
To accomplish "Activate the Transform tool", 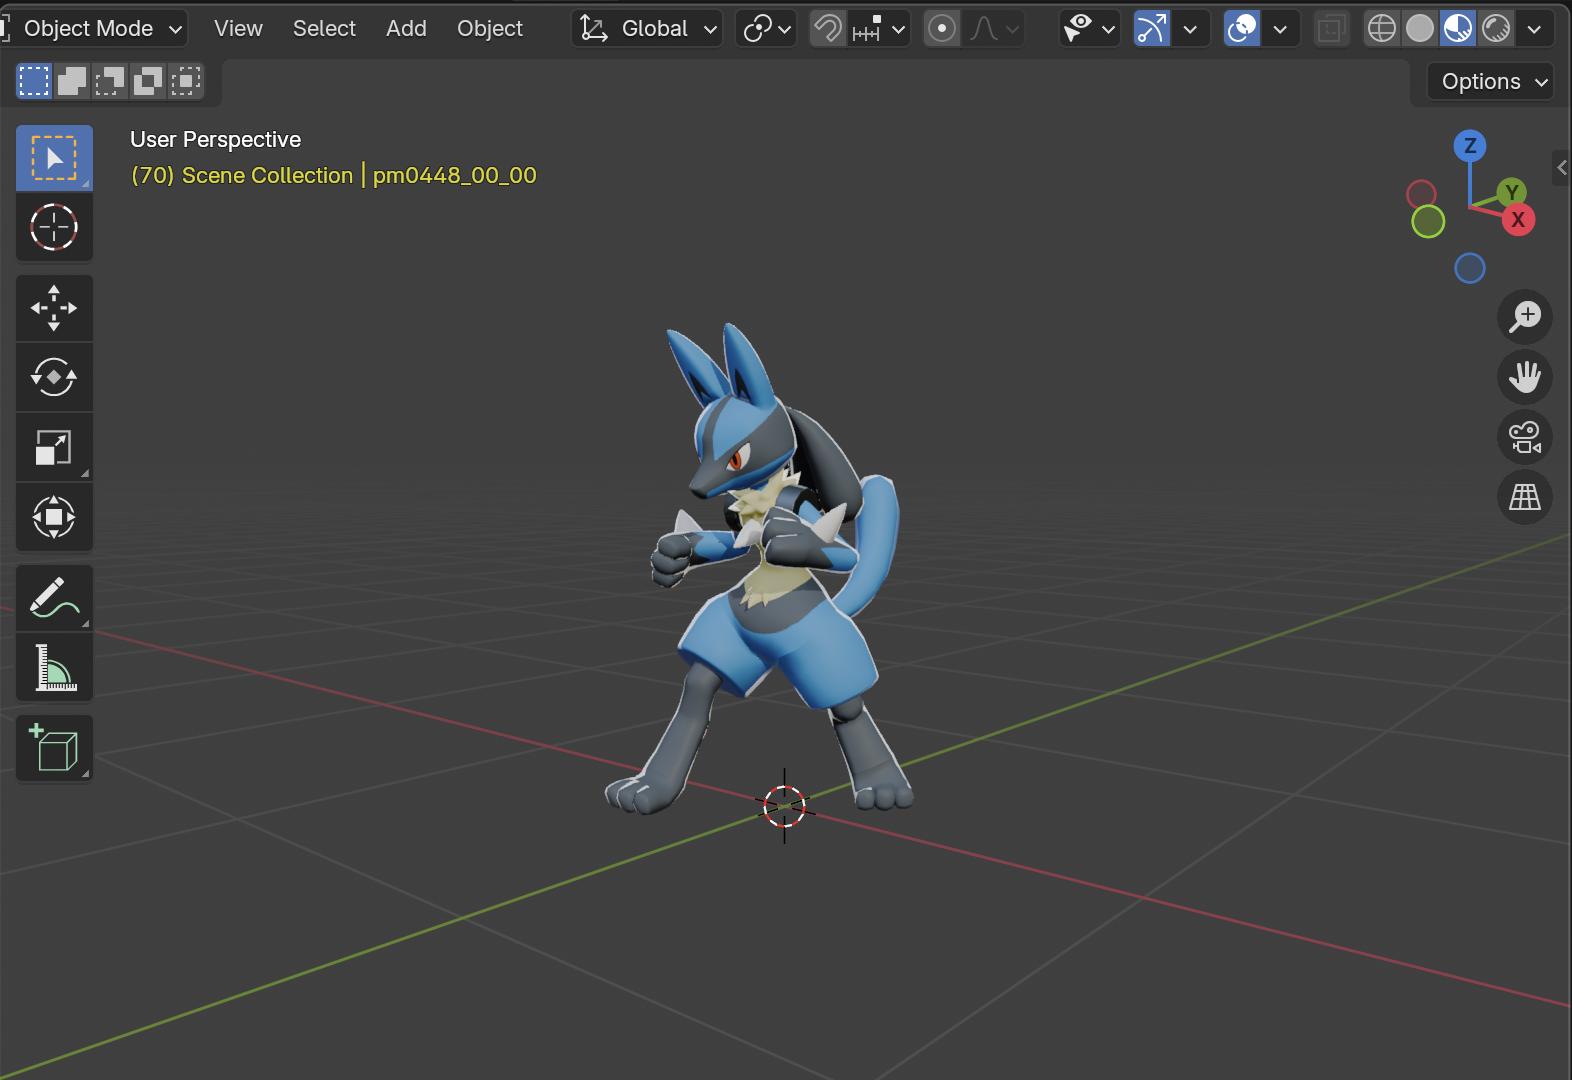I will click(54, 517).
